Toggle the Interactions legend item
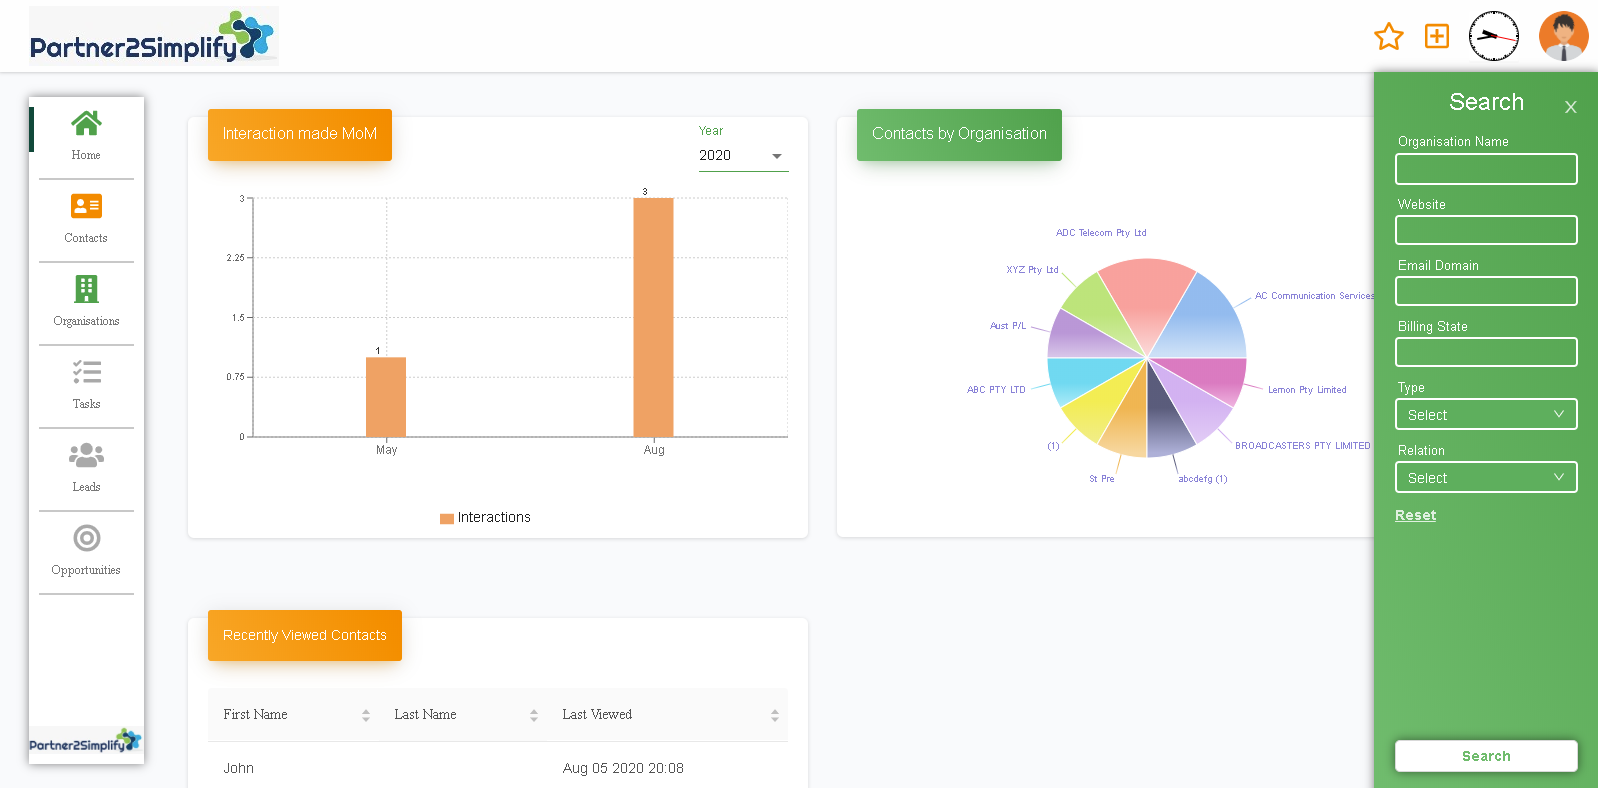Screen dimensions: 1598x788 click(485, 517)
